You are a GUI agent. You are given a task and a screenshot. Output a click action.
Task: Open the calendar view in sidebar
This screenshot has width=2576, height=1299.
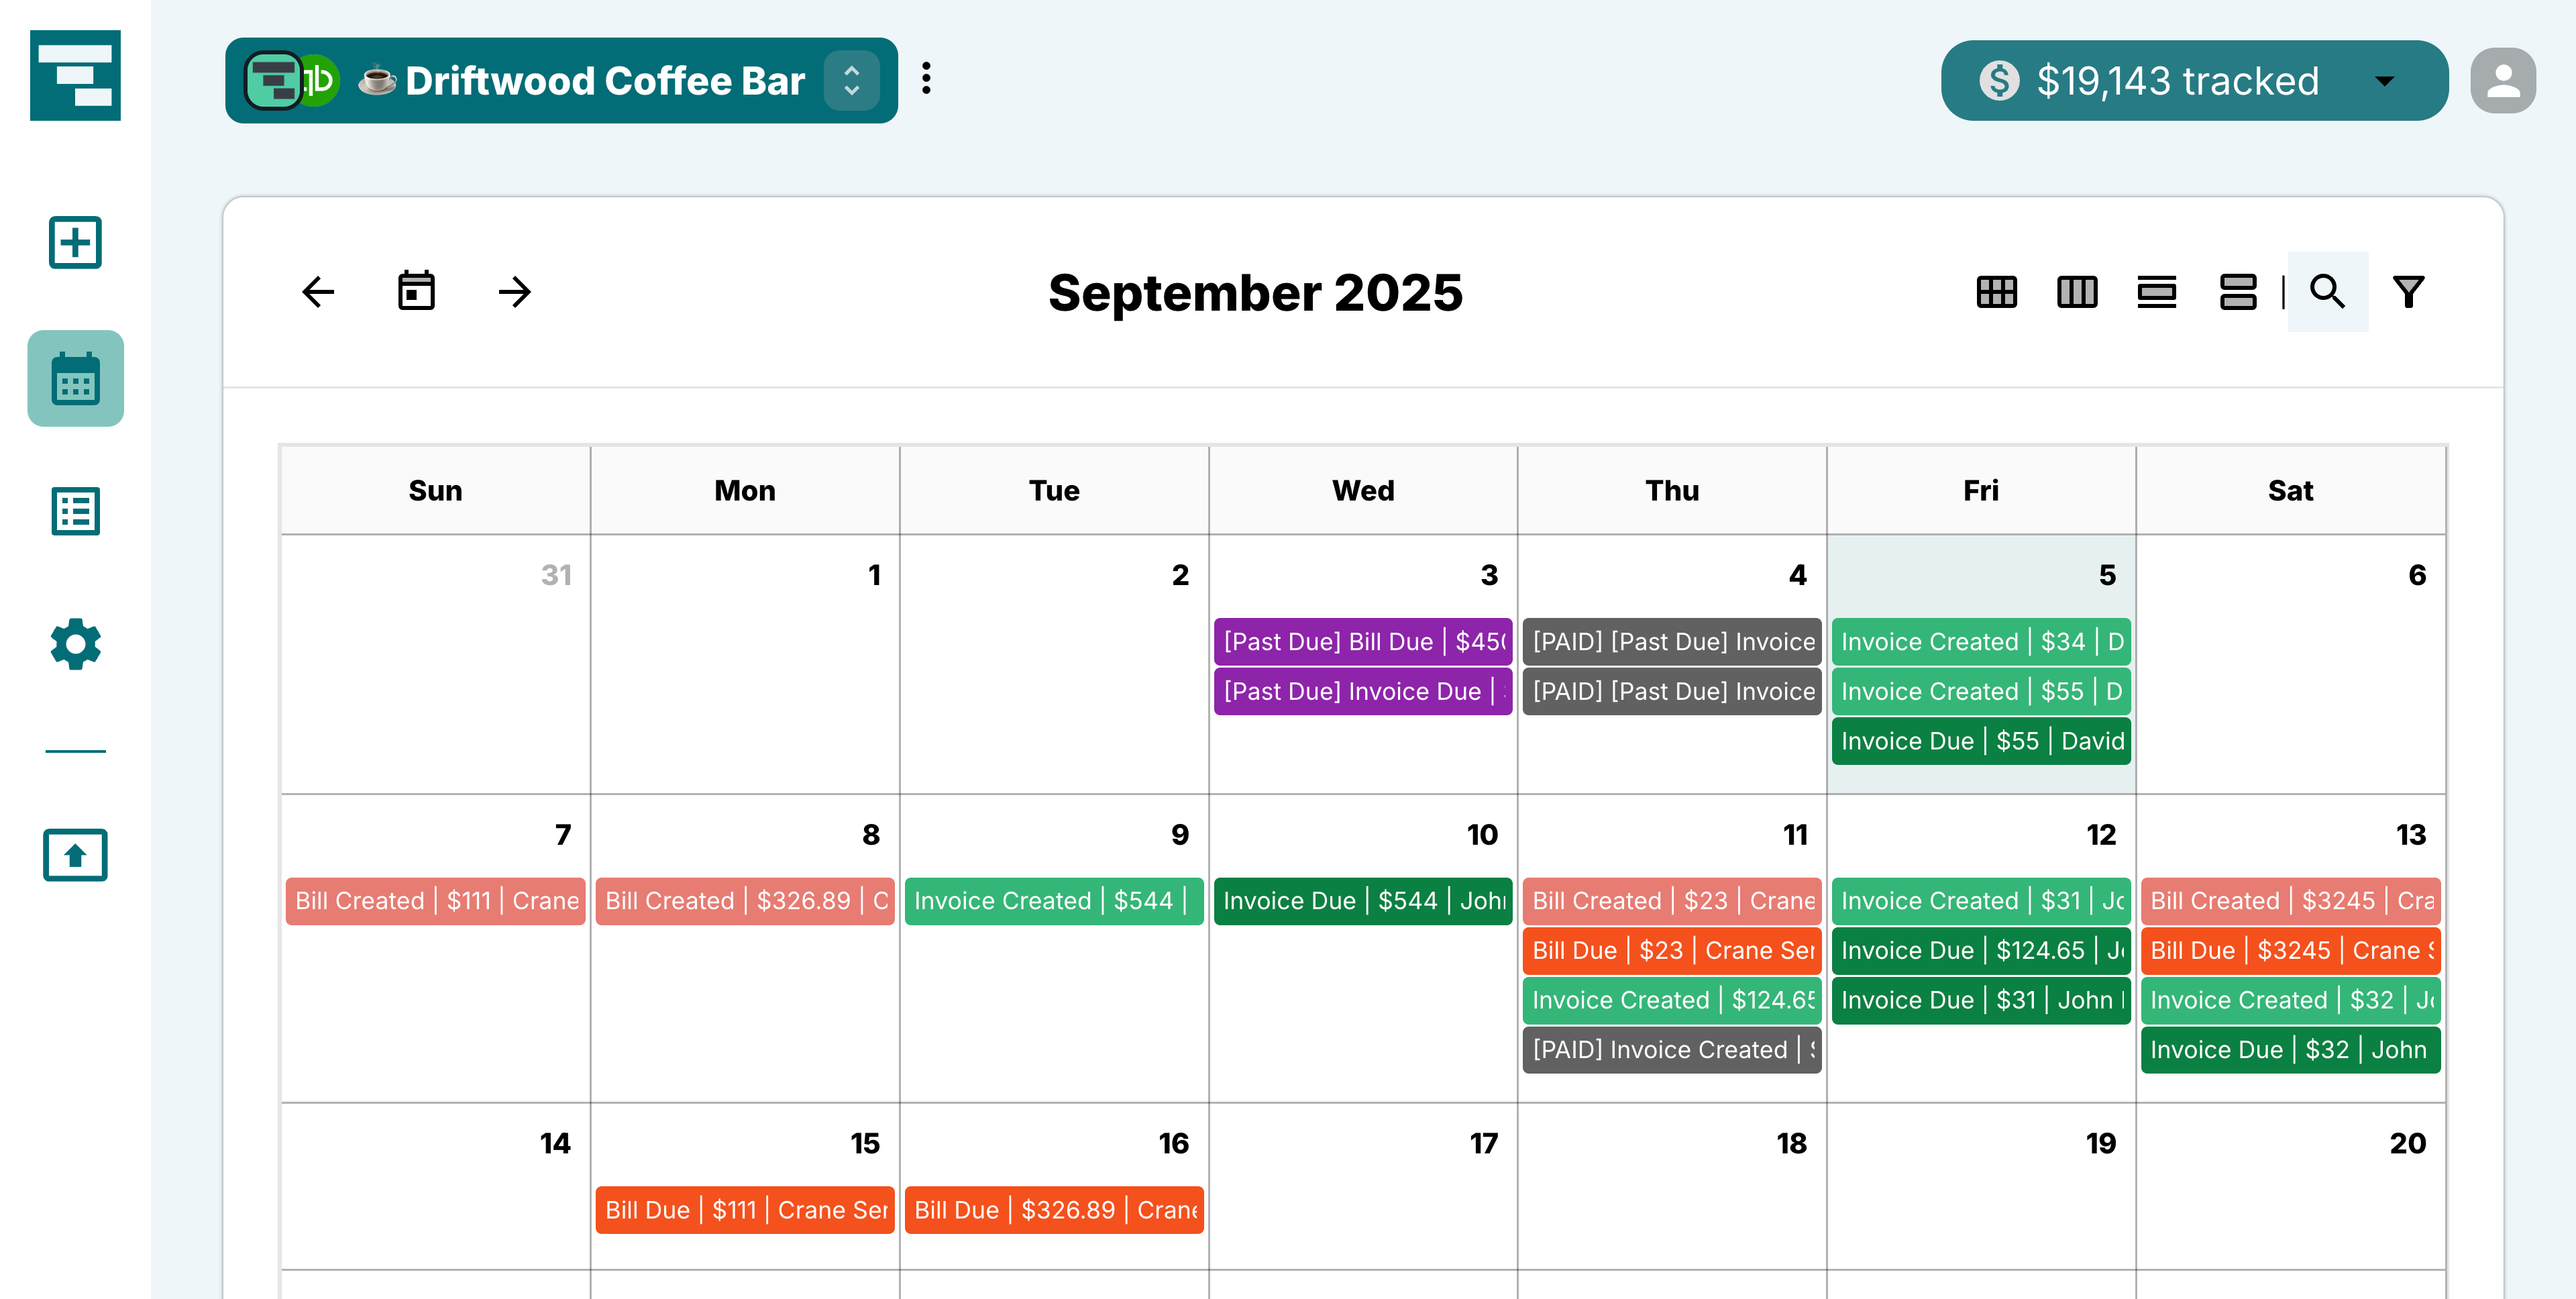tap(75, 379)
